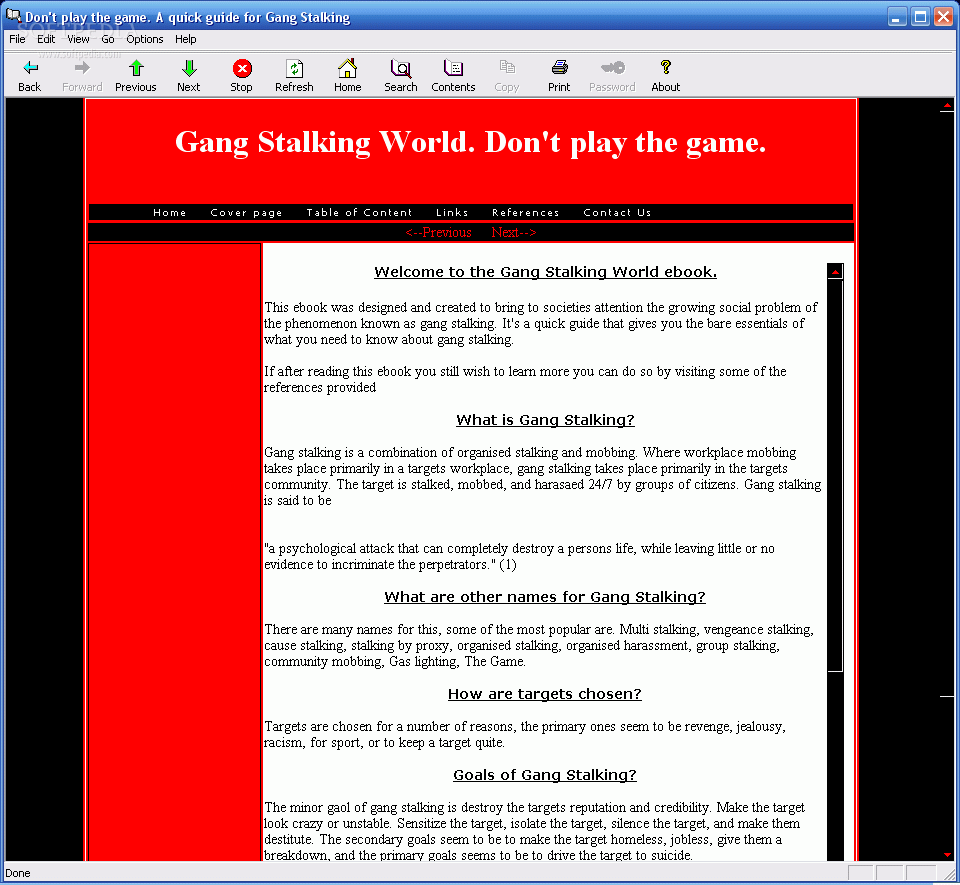Image resolution: width=960 pixels, height=885 pixels.
Task: Open the Help menu
Action: click(x=186, y=39)
